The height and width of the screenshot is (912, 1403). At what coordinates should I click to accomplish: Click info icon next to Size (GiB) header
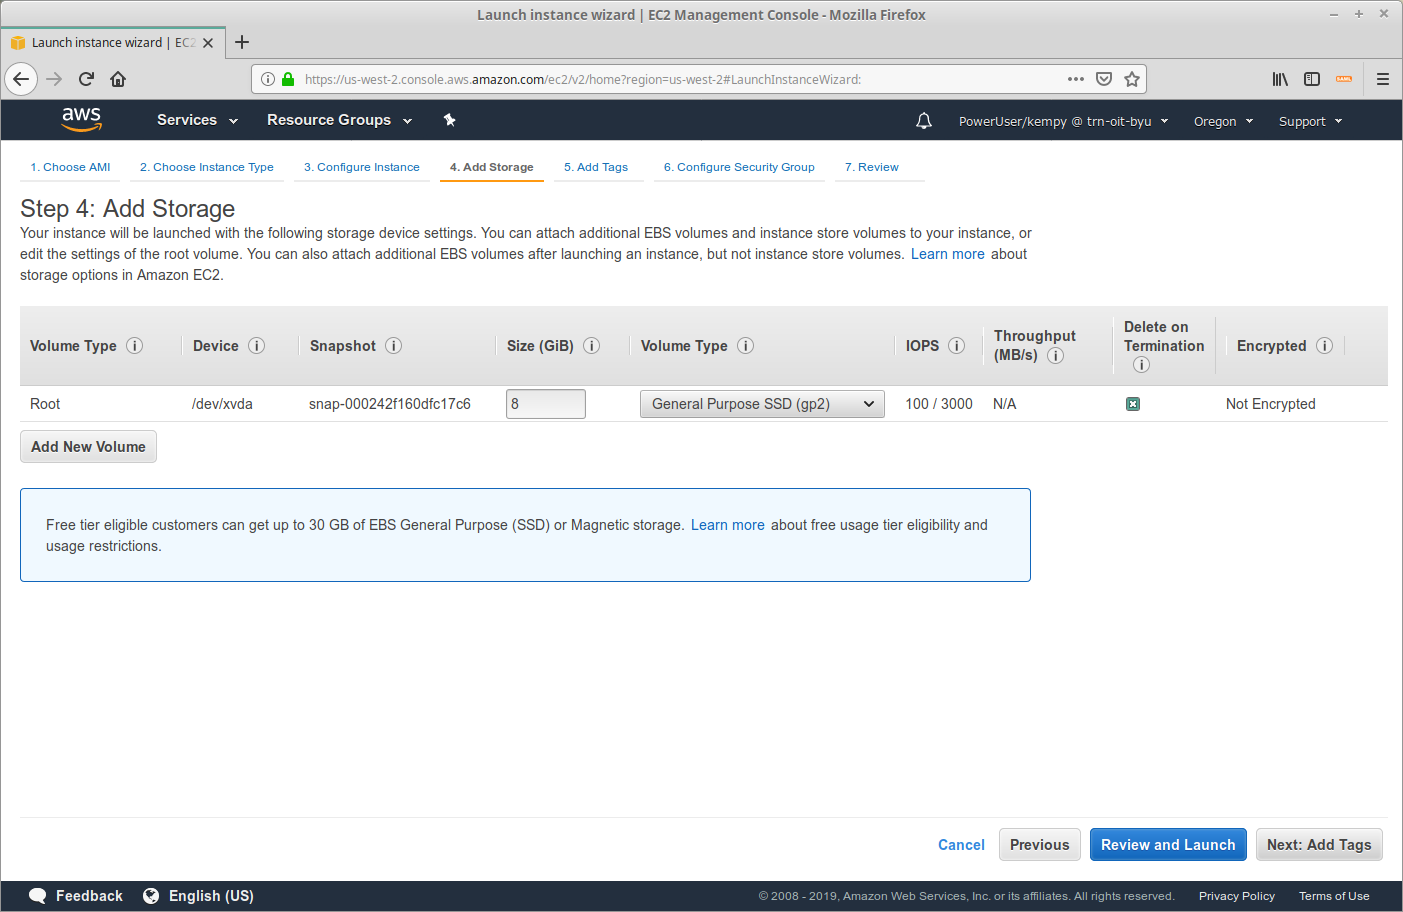pos(591,346)
